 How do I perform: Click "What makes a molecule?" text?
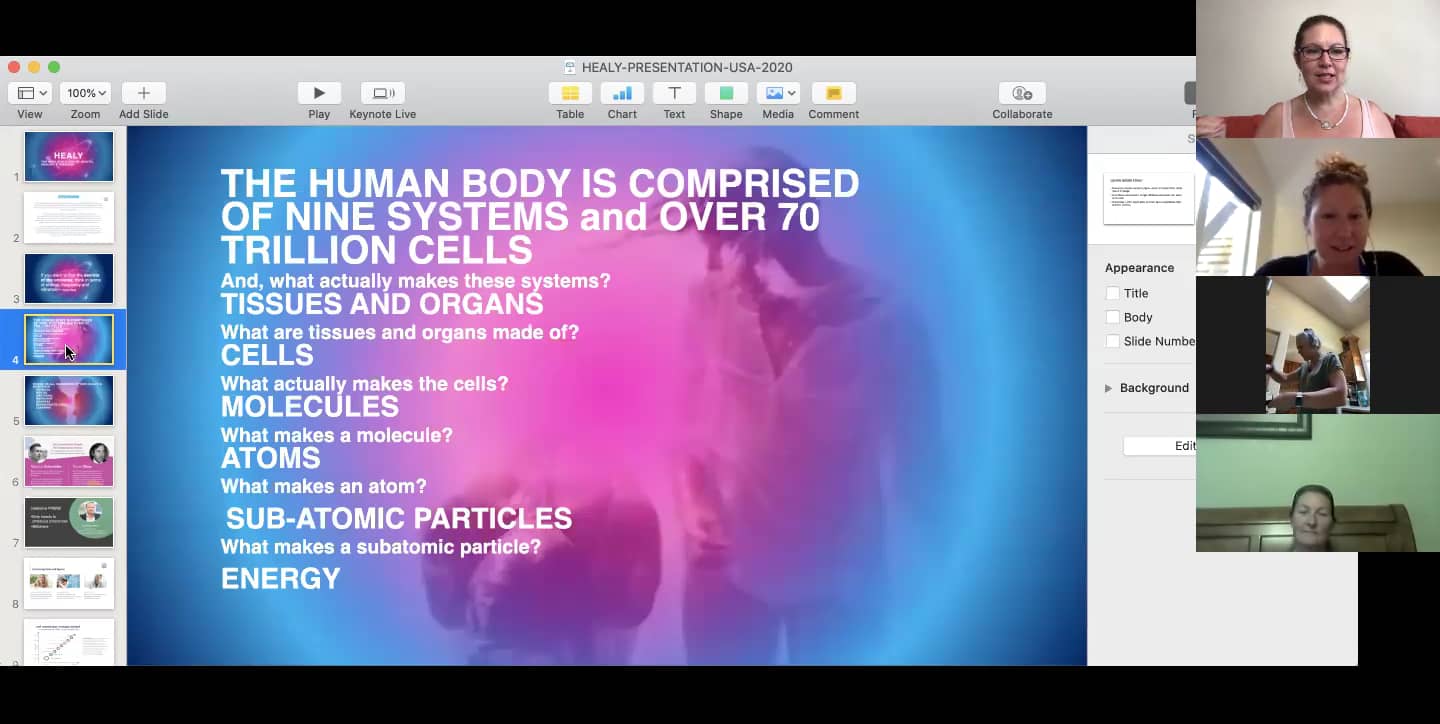[x=337, y=435]
